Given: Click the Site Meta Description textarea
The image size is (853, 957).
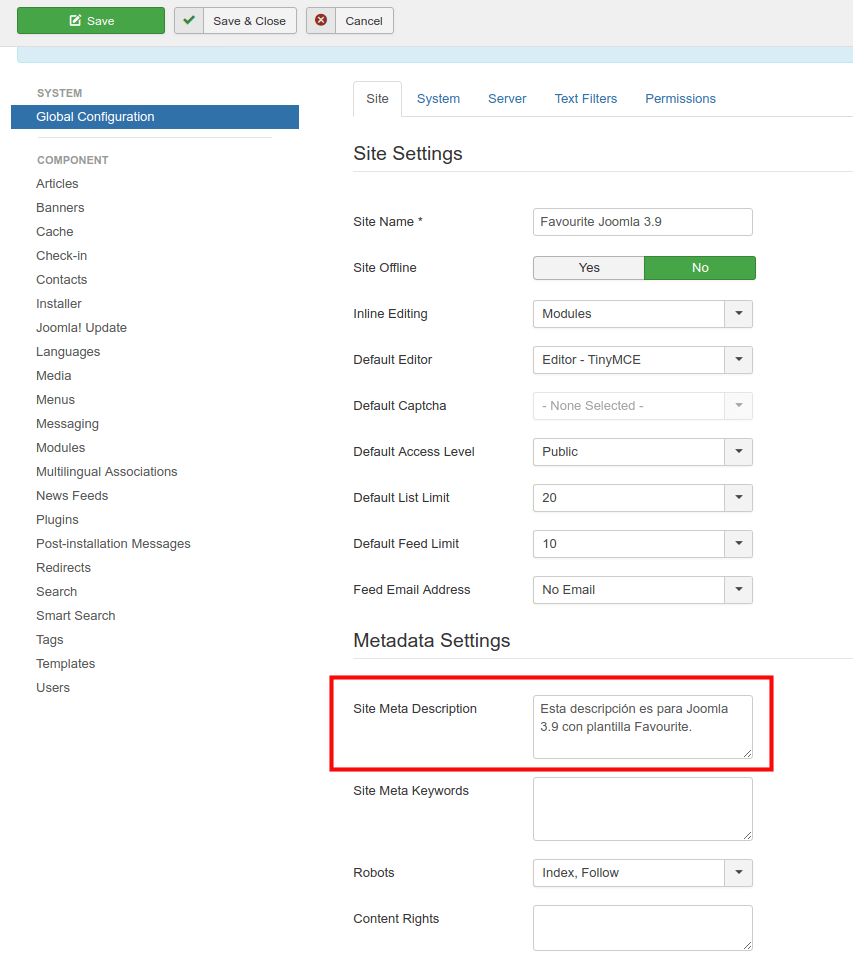Looking at the screenshot, I should (x=642, y=727).
